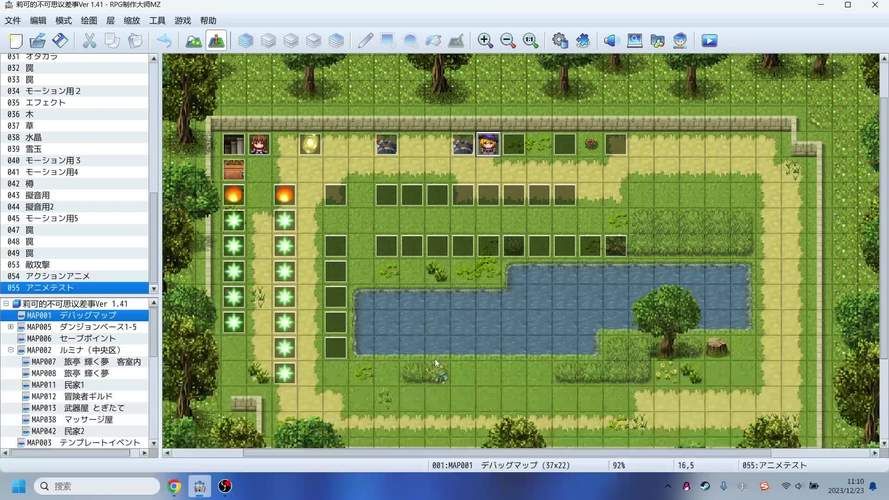This screenshot has height=500, width=889.
Task: Select list entry 040 モーション用3
Action: [x=74, y=160]
